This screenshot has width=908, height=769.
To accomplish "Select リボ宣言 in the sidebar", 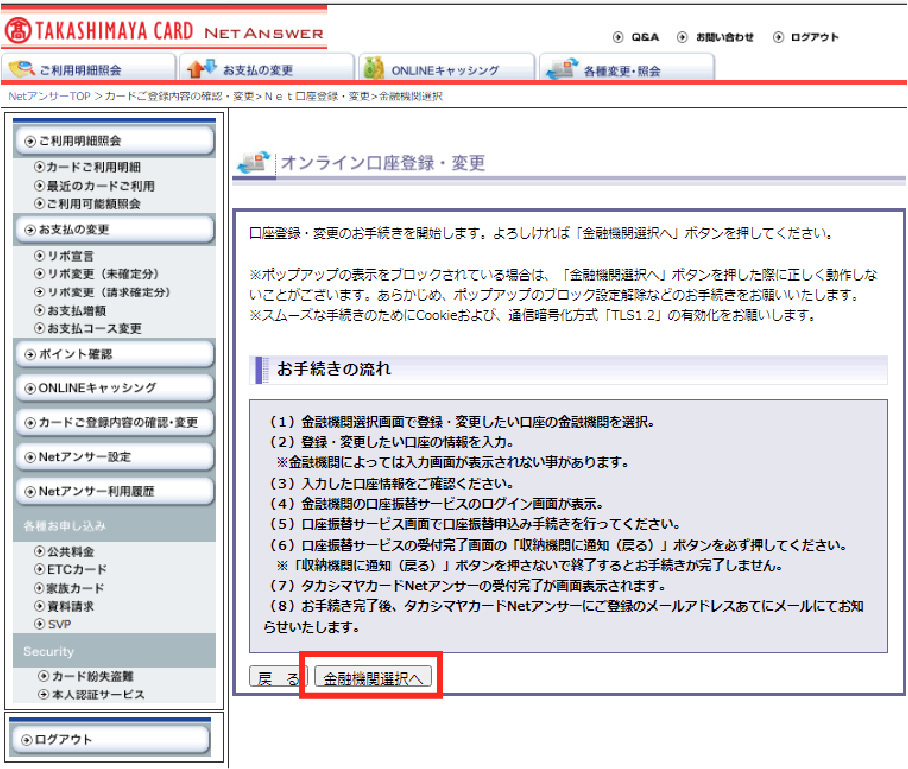I will click(70, 256).
